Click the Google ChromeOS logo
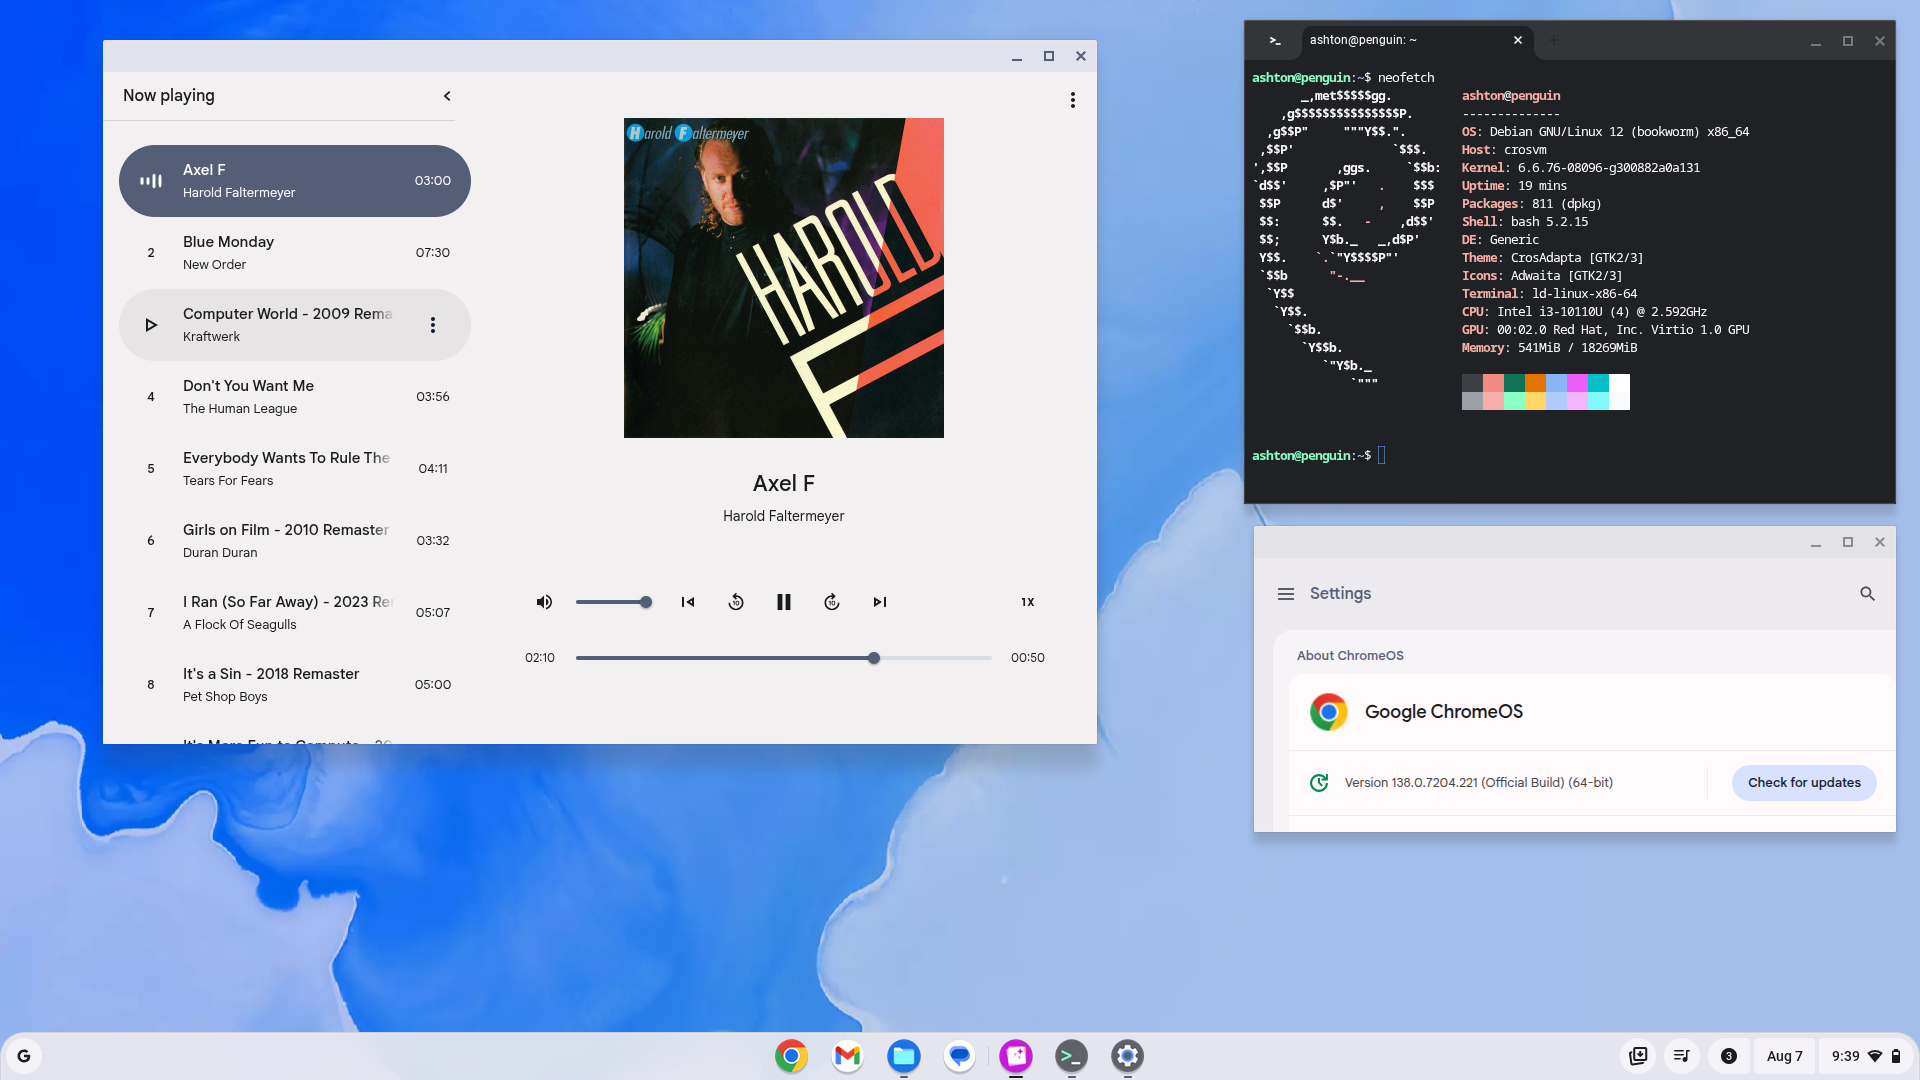This screenshot has width=1920, height=1080. (x=1329, y=712)
